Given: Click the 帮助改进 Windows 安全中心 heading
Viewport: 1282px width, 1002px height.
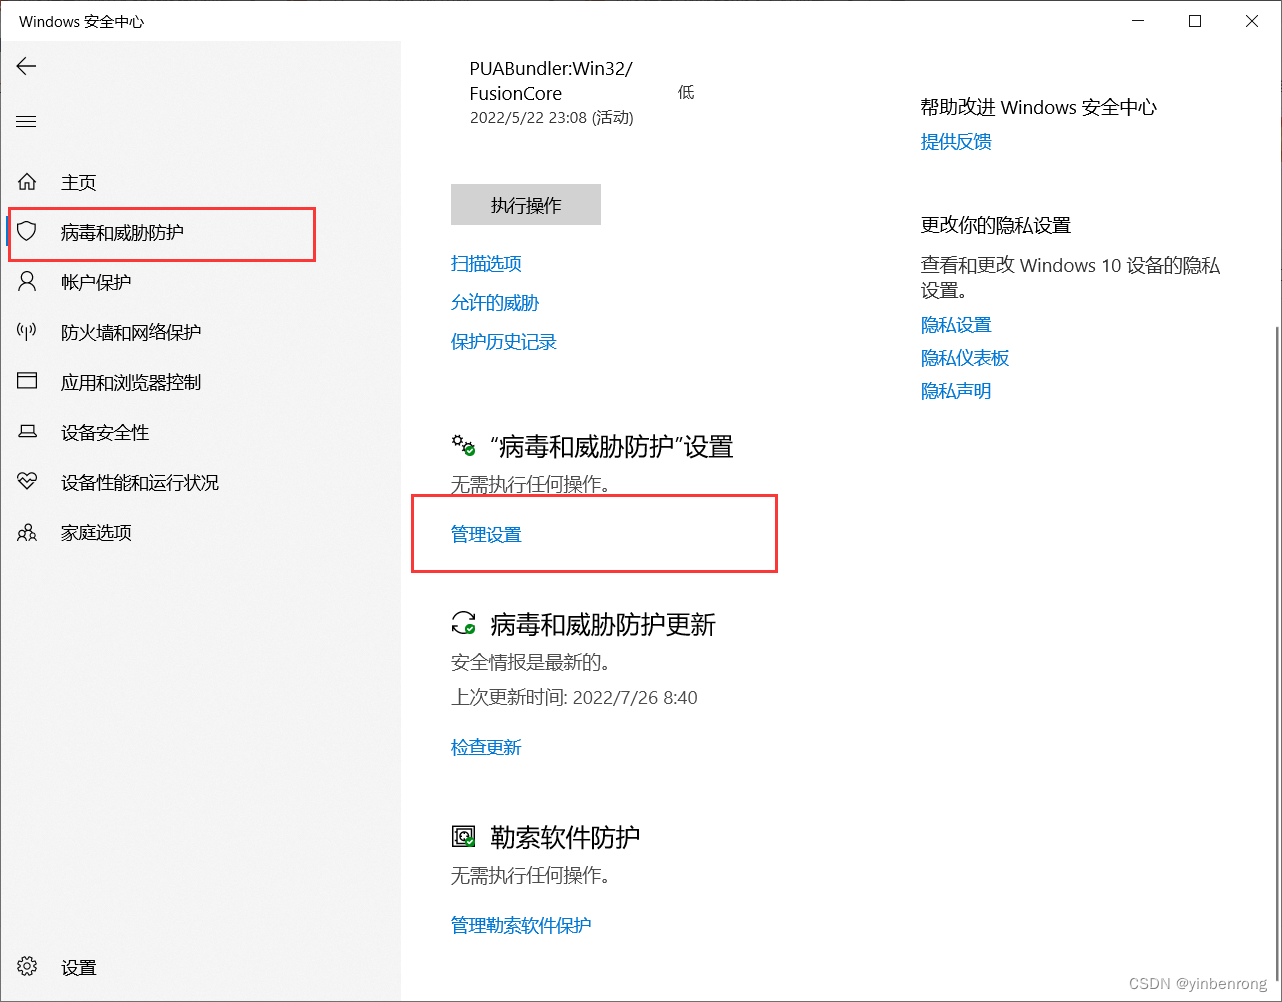Looking at the screenshot, I should pyautogui.click(x=1039, y=107).
